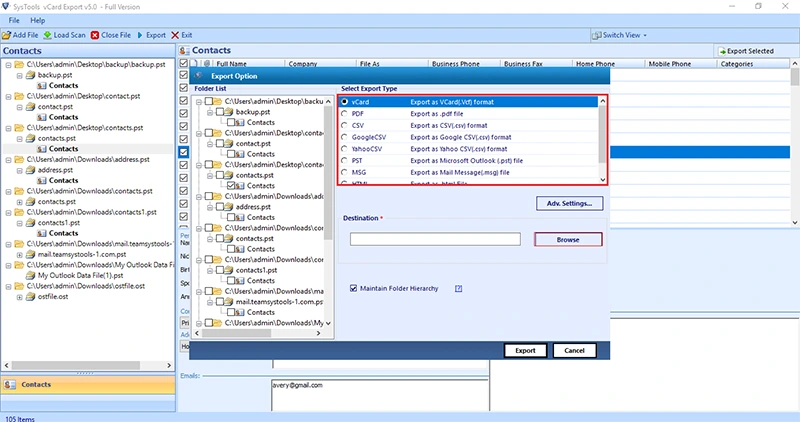Collapse the backup.pst node in left tree
This screenshot has width=800, height=422.
coord(19,75)
